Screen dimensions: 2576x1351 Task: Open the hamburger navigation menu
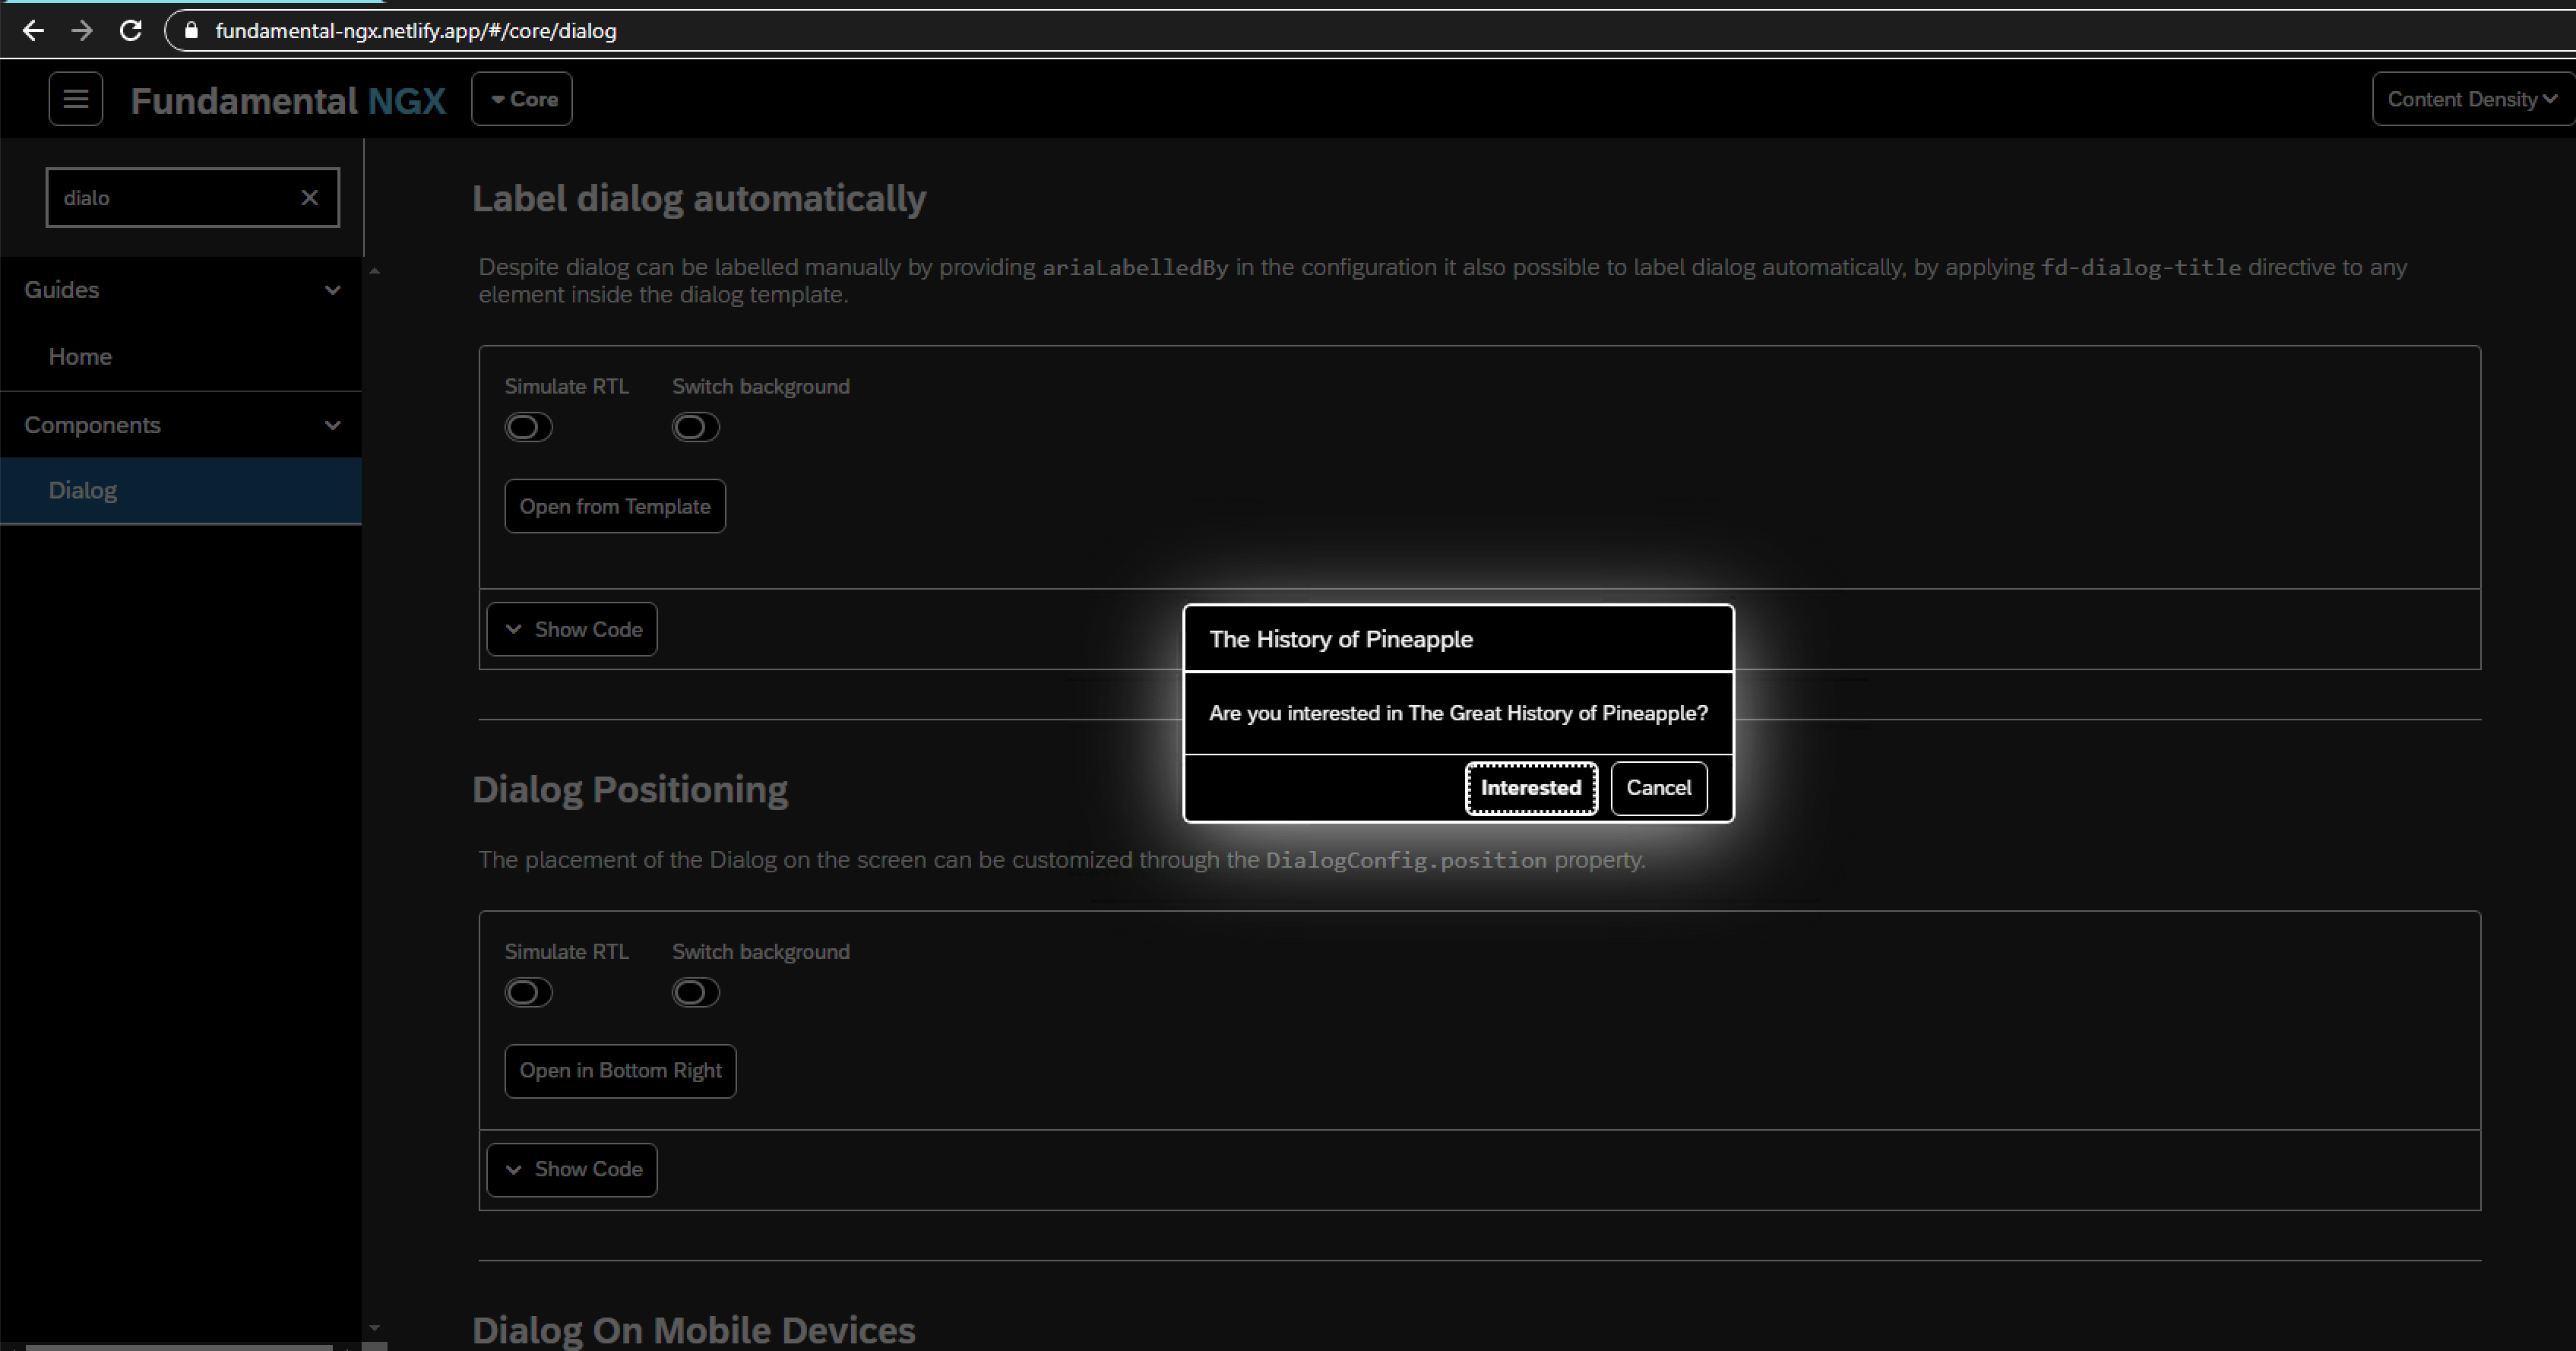coord(75,98)
